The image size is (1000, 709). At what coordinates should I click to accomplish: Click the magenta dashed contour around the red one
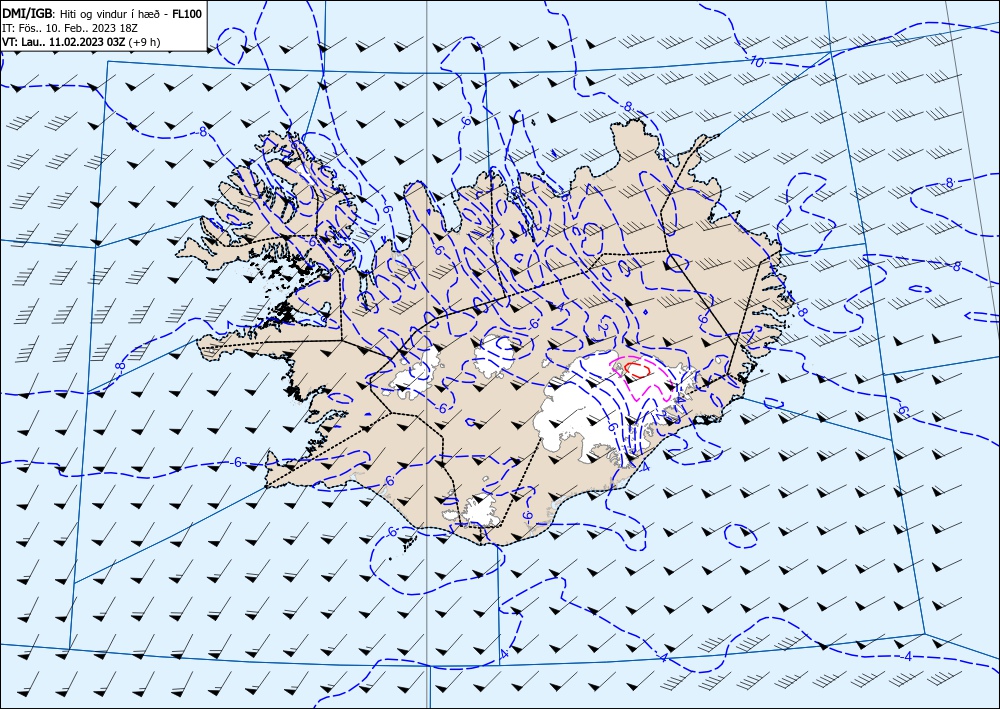pyautogui.click(x=641, y=379)
